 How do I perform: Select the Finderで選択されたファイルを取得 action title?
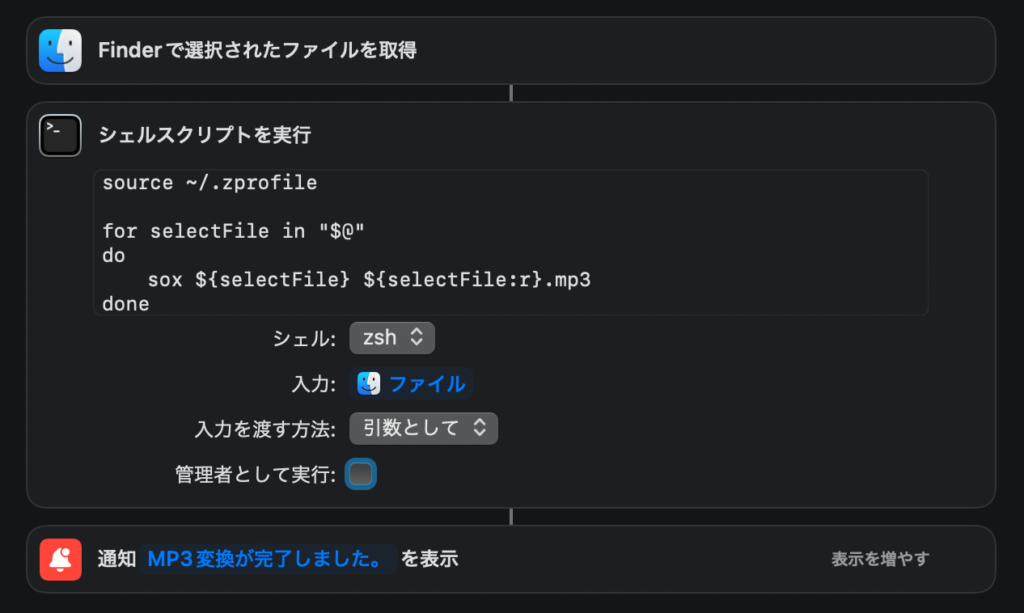tap(257, 50)
